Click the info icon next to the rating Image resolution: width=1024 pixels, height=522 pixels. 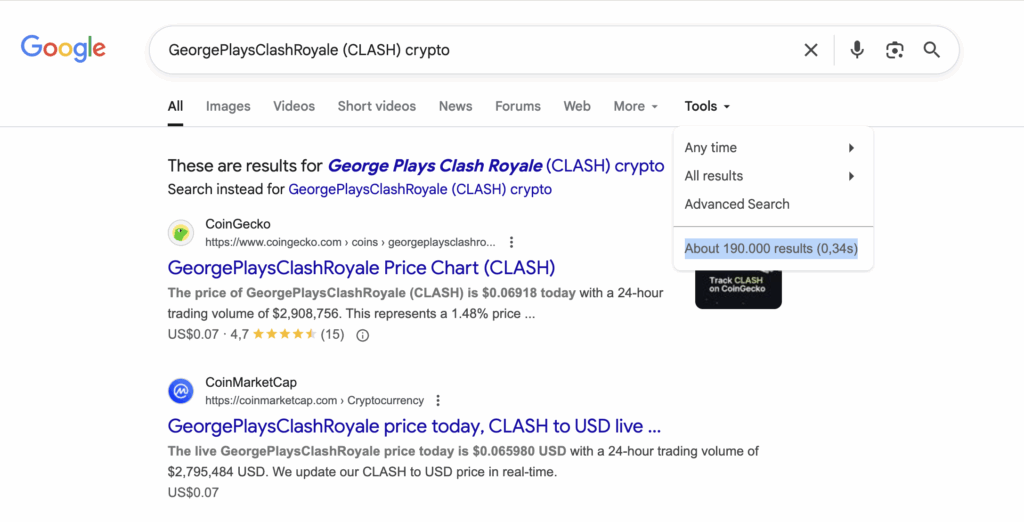[363, 335]
